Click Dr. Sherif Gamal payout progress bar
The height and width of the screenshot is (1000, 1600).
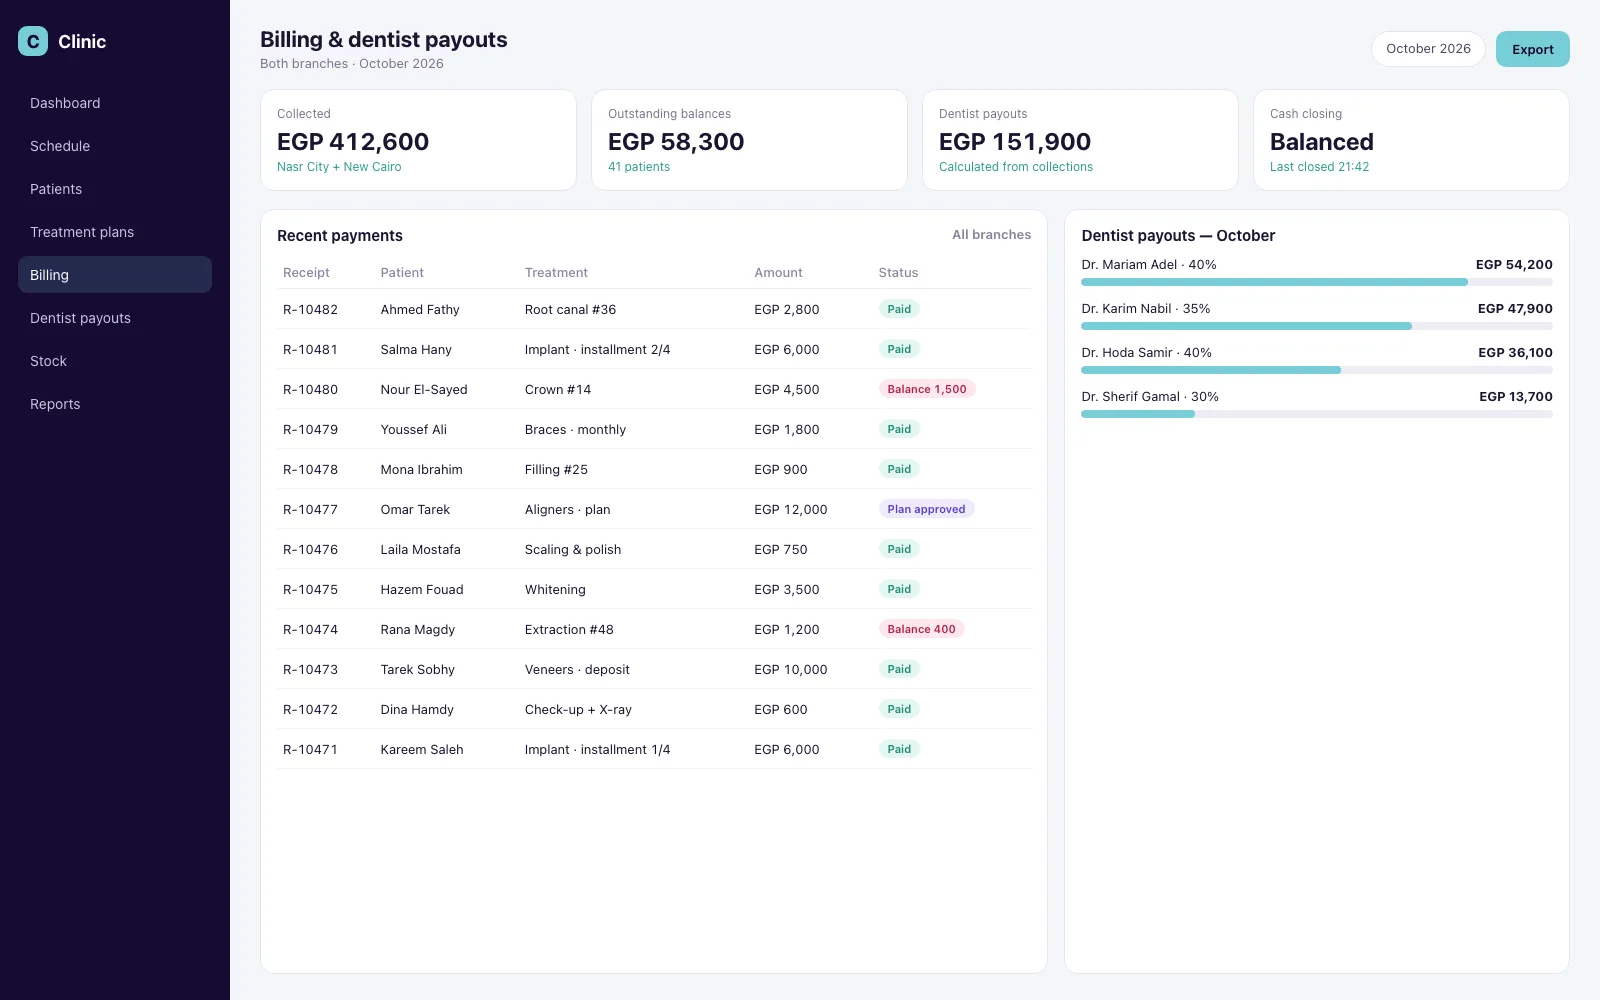pyautogui.click(x=1317, y=414)
